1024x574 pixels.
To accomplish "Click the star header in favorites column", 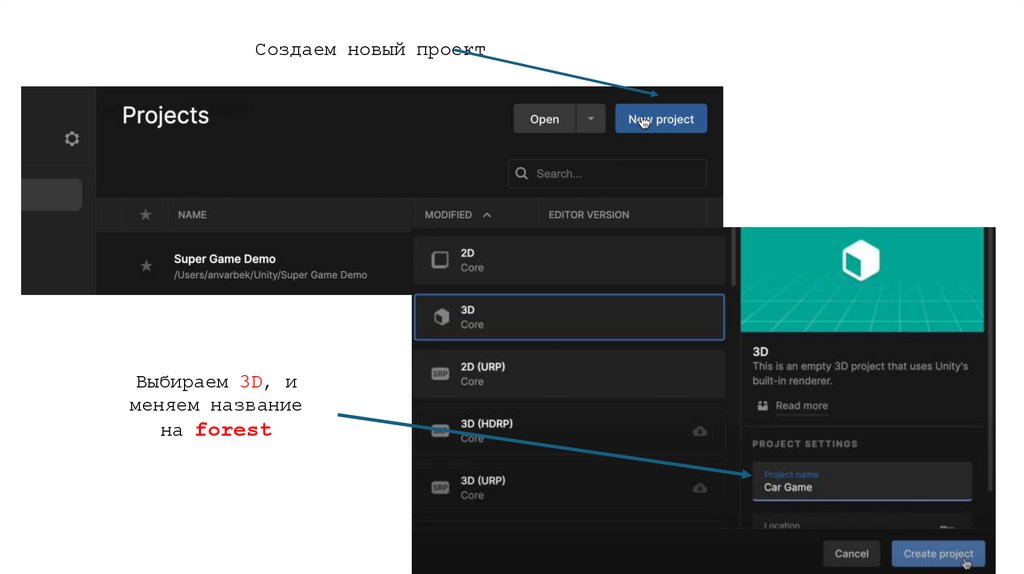I will point(146,214).
